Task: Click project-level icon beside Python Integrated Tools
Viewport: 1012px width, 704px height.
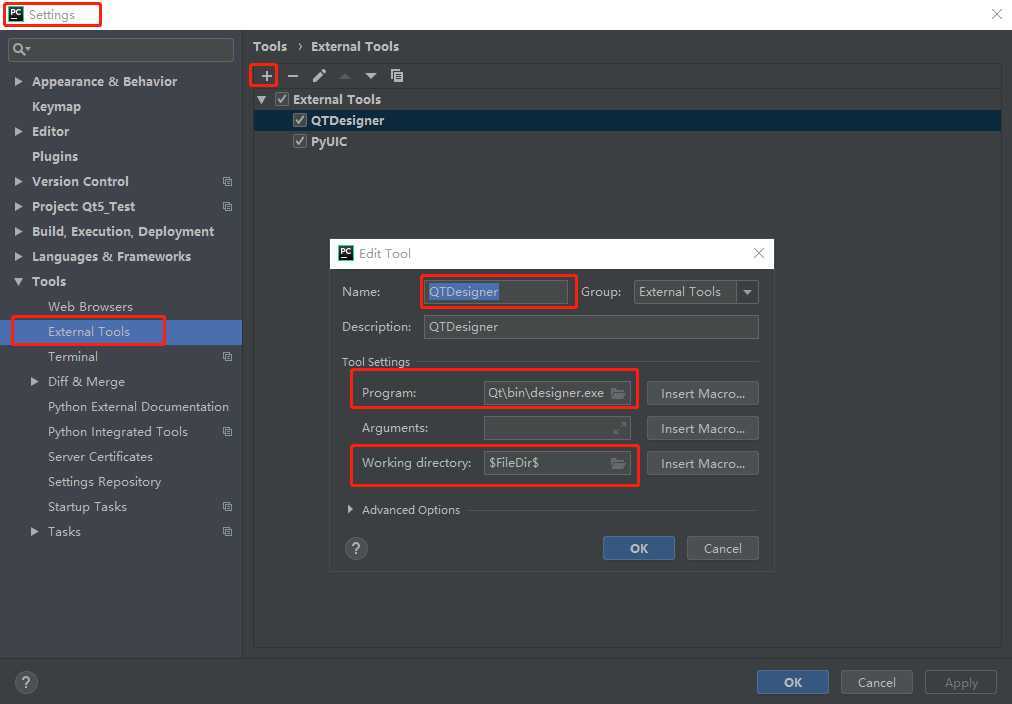Action: pos(227,431)
